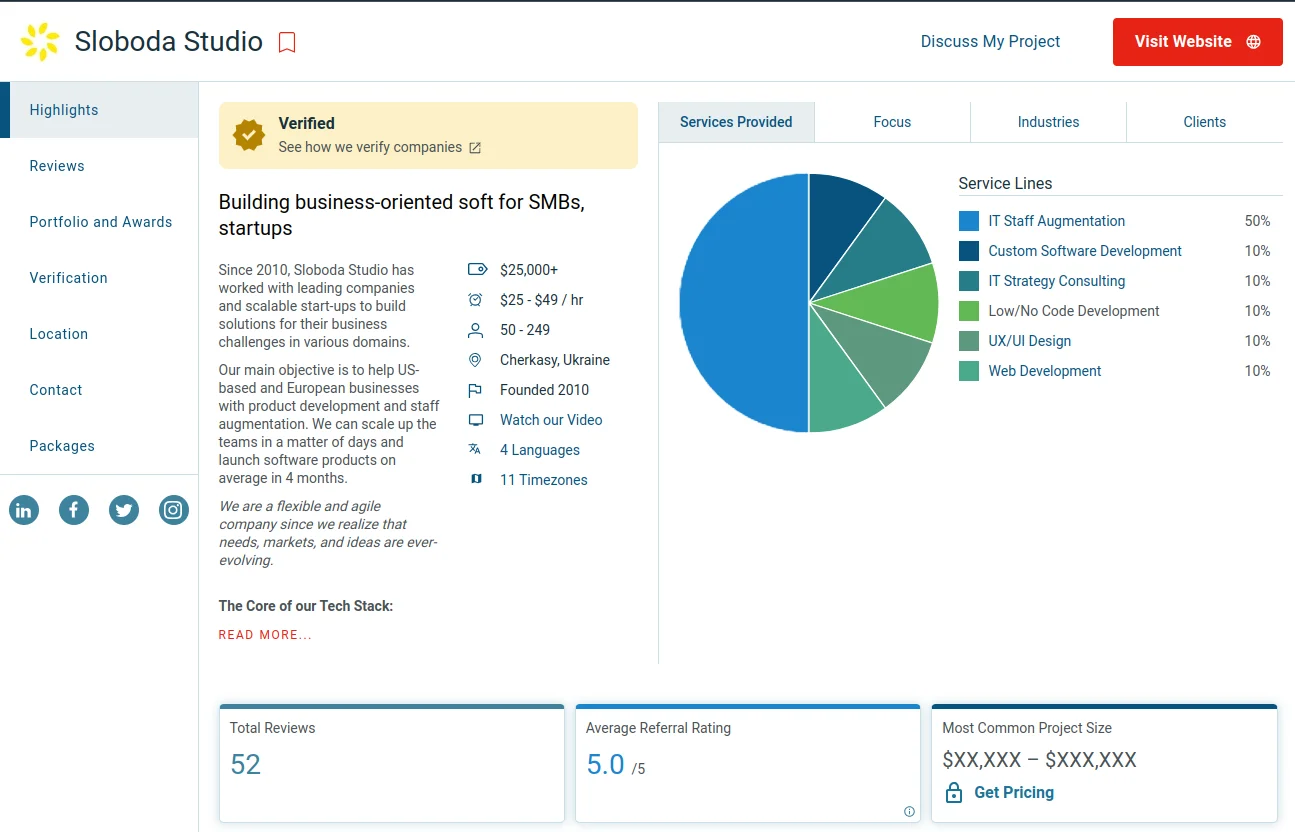Click the price tag icon next to $25,000+
Image resolution: width=1295 pixels, height=832 pixels.
click(x=477, y=270)
